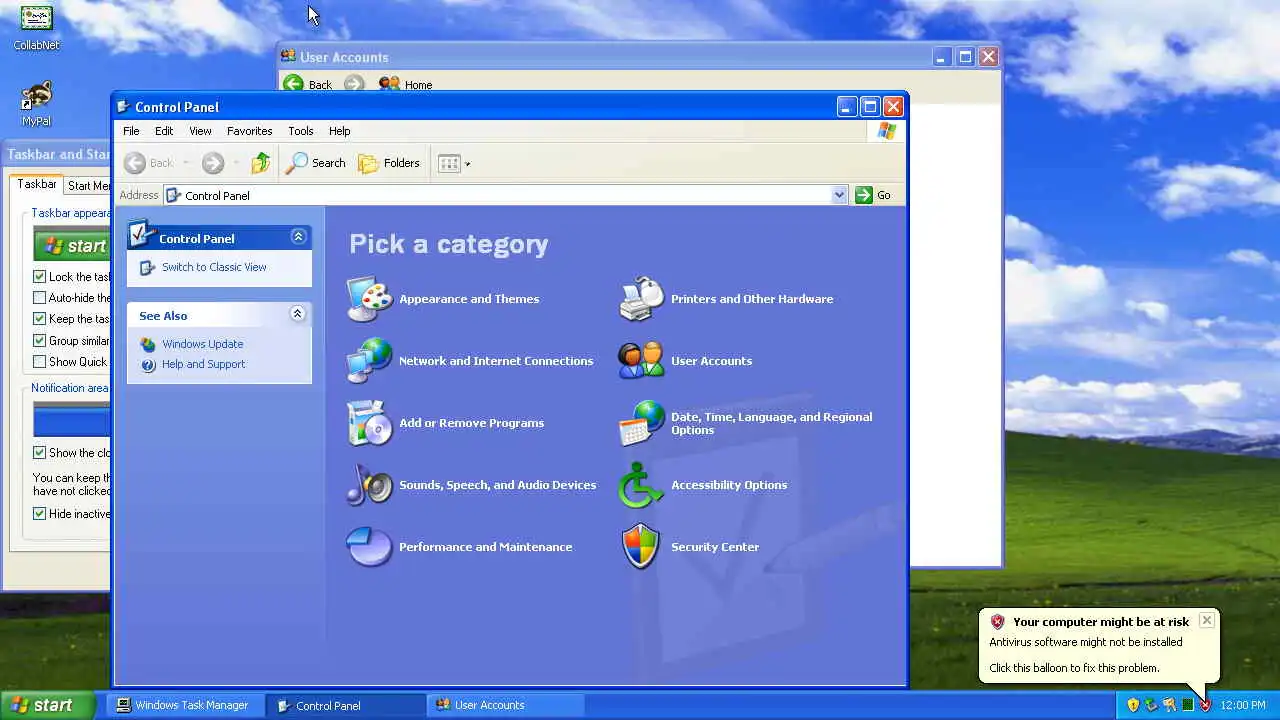This screenshot has height=720, width=1280.
Task: Click the Windows Update globe icon
Action: 148,344
